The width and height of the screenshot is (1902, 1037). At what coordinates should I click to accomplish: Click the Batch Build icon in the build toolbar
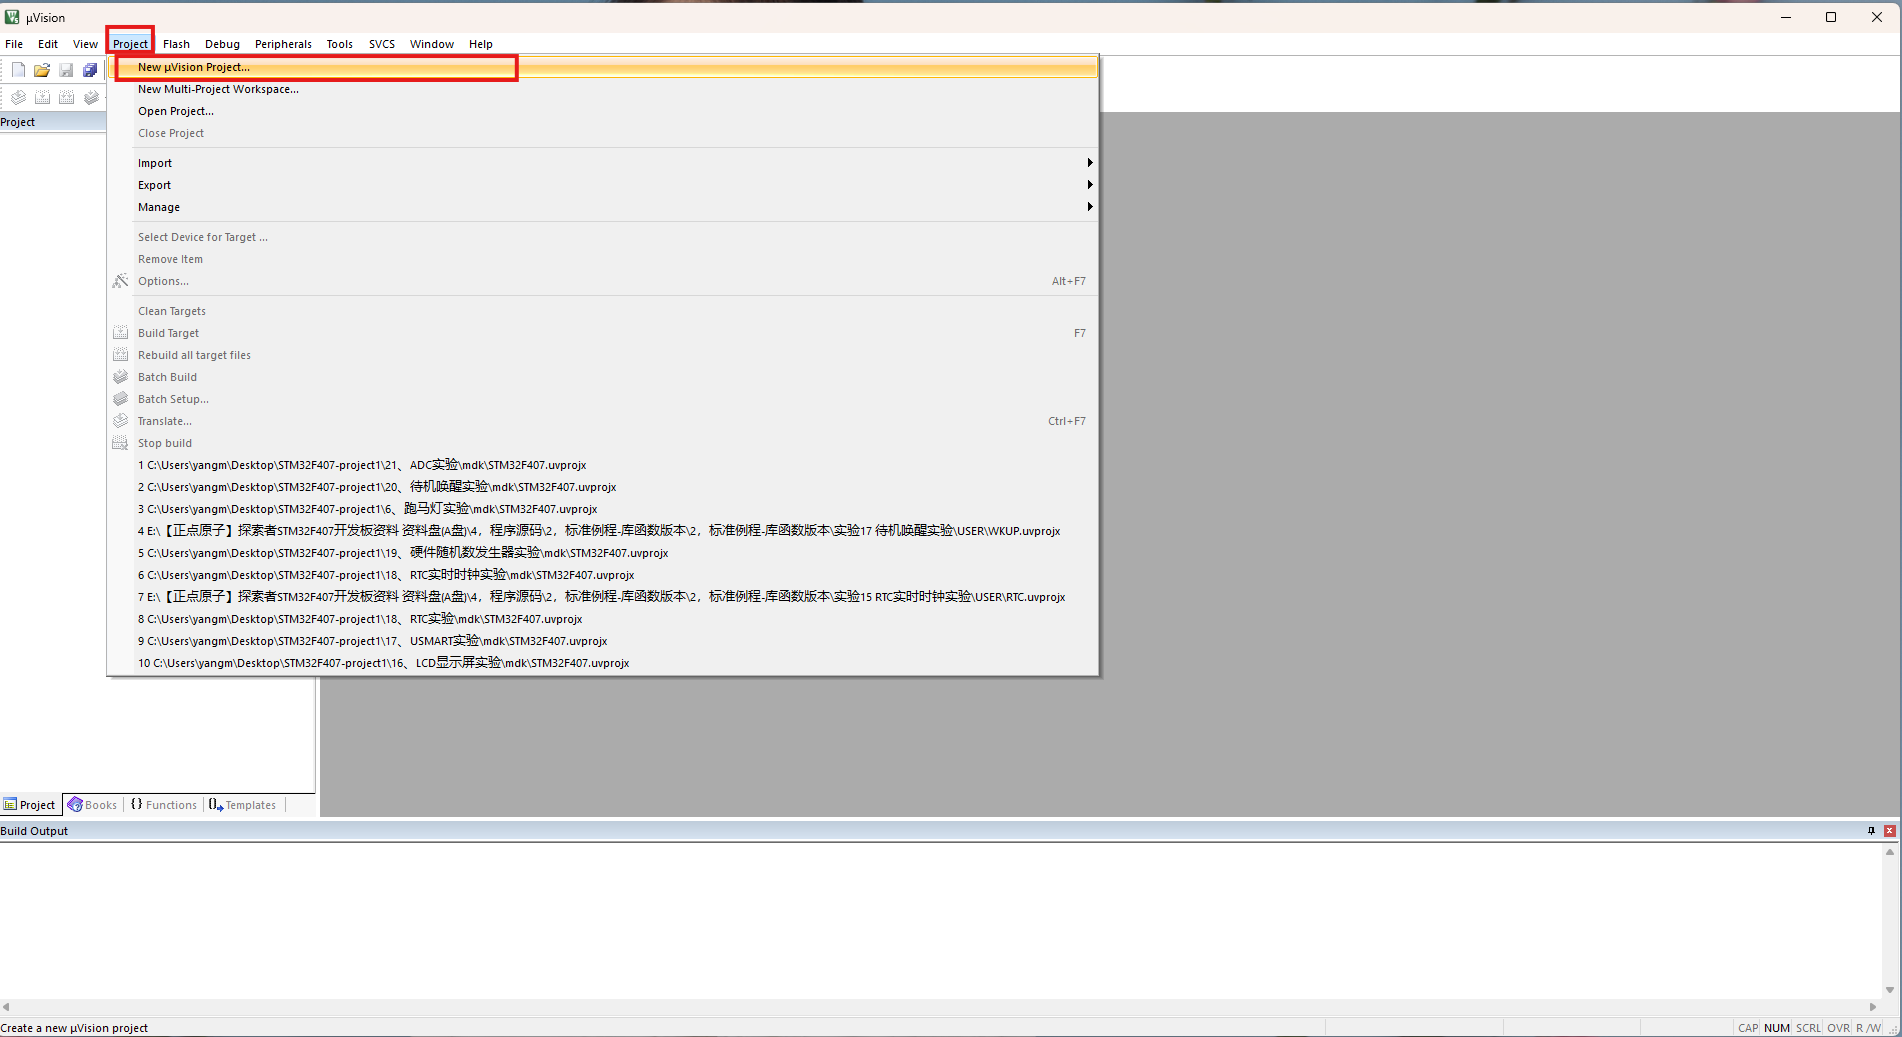point(91,97)
